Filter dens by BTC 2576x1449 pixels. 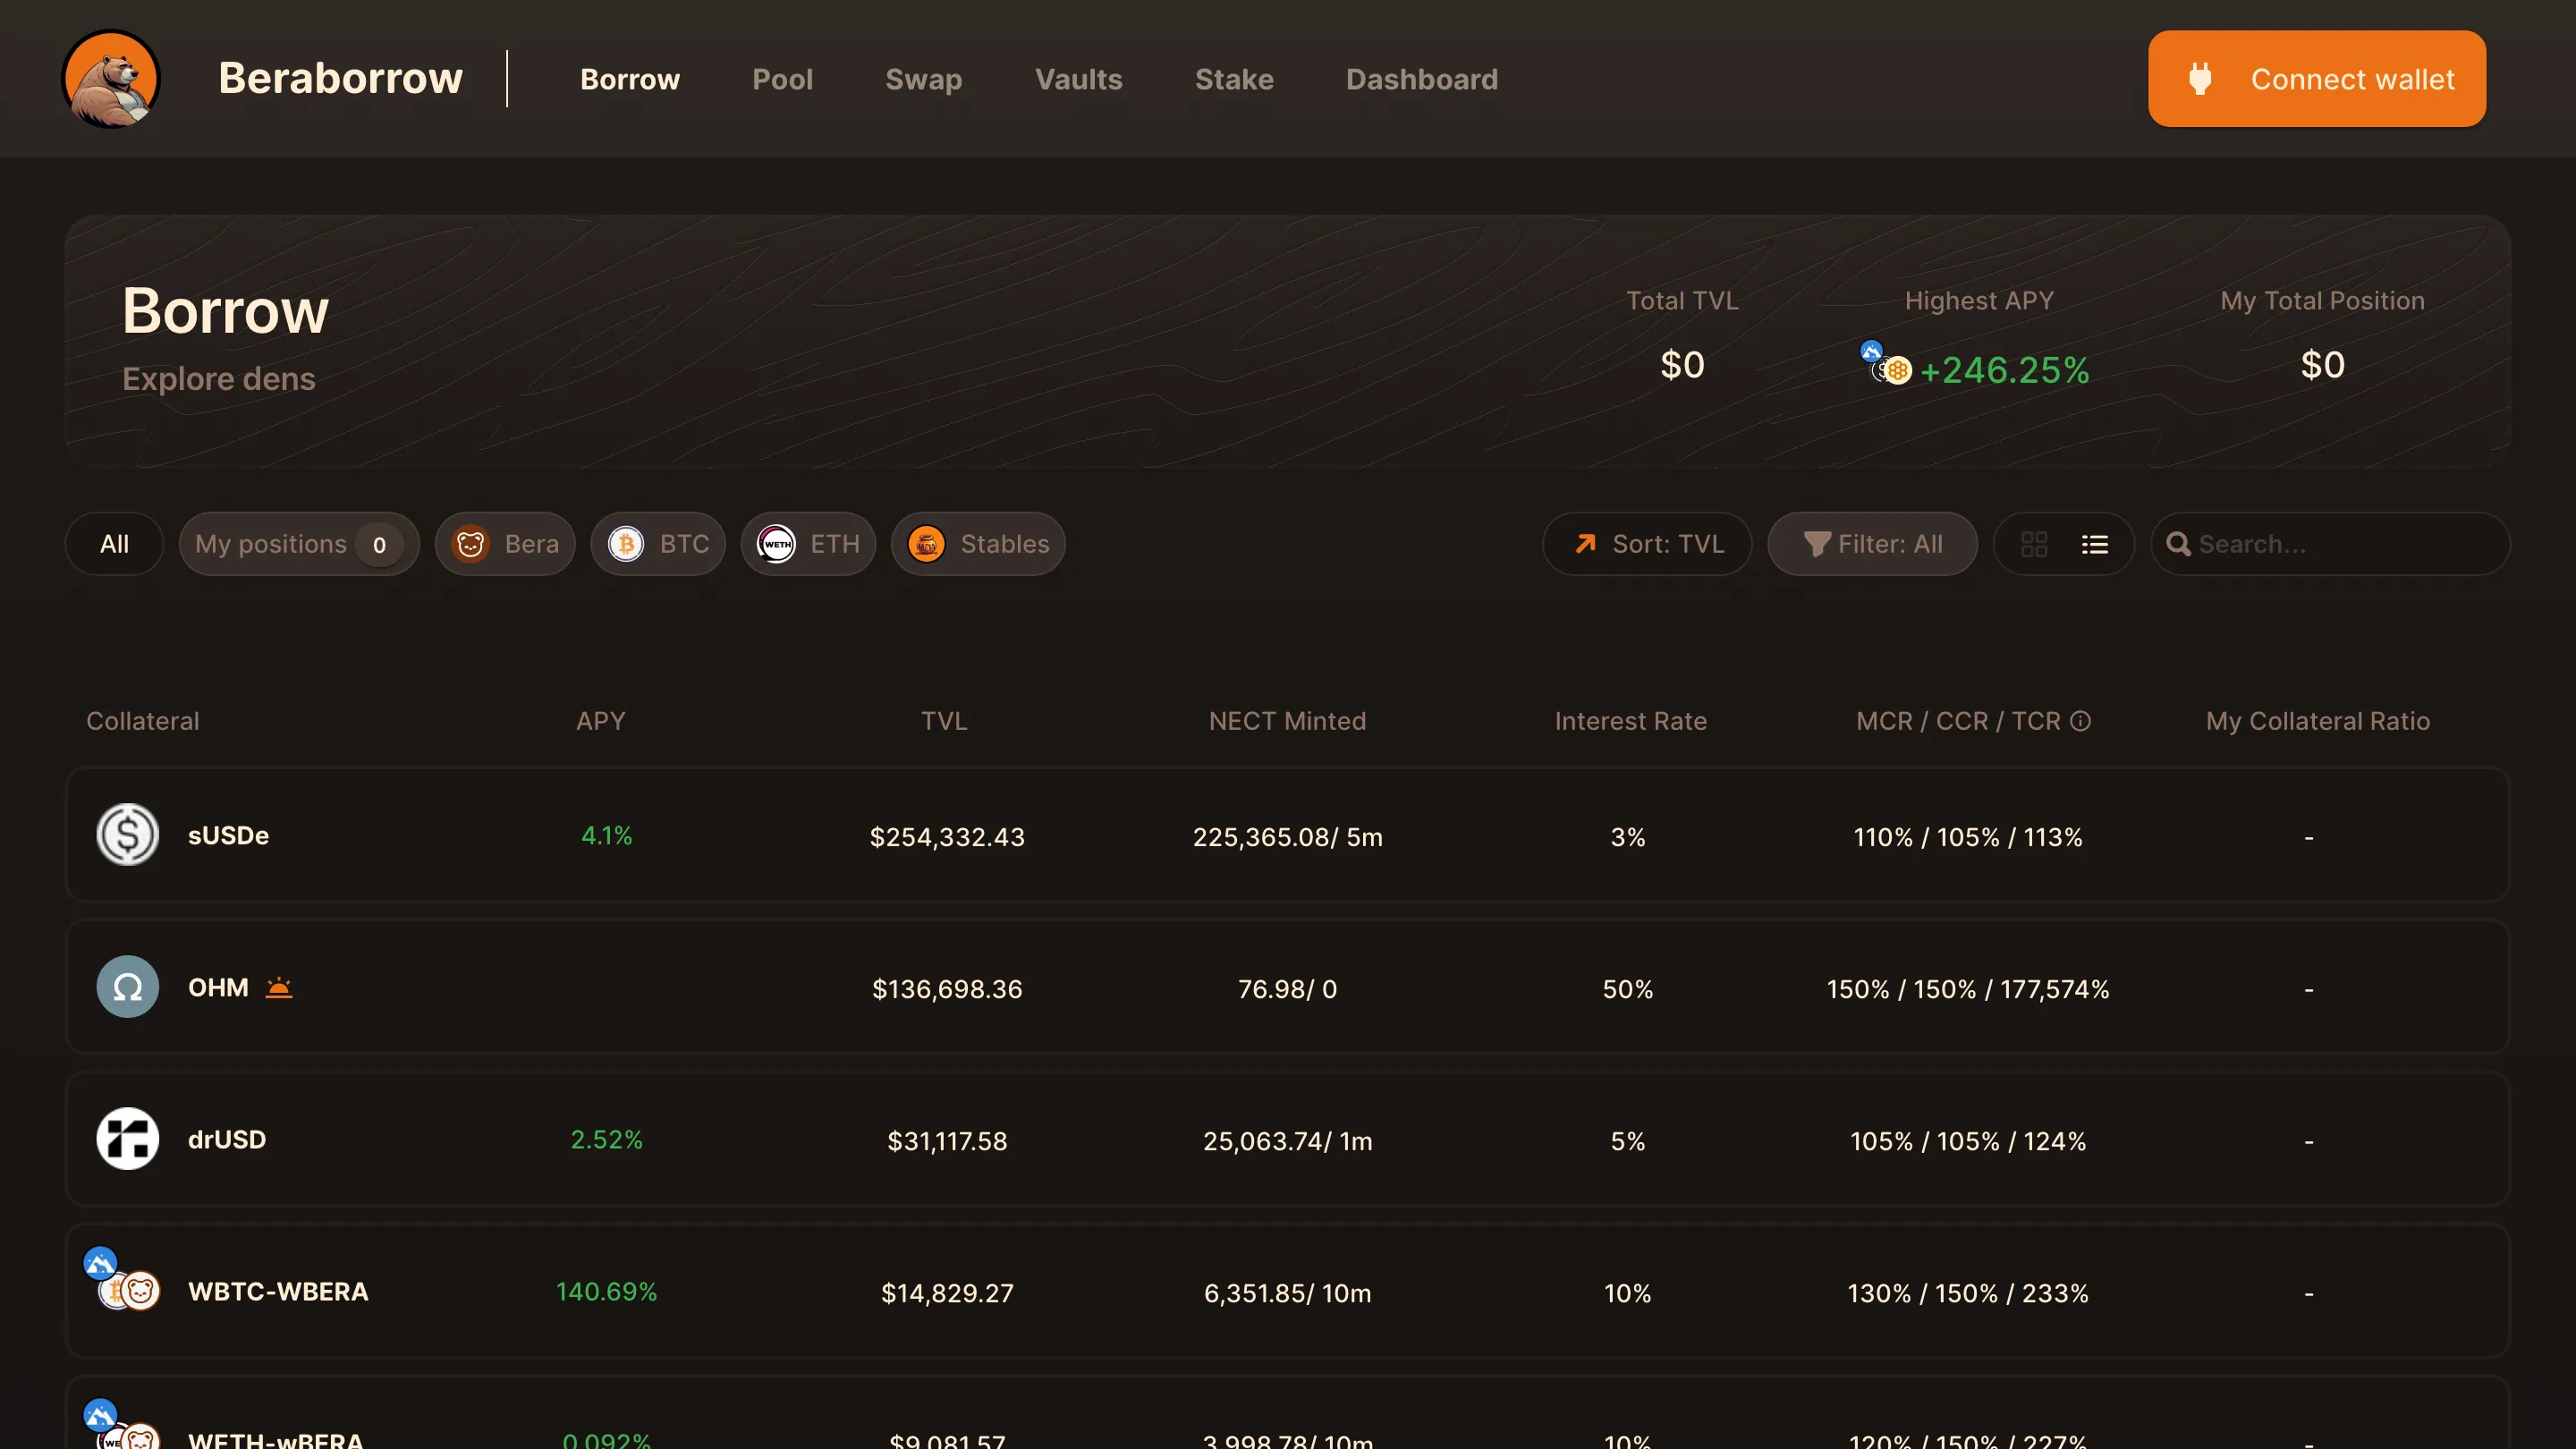[658, 544]
